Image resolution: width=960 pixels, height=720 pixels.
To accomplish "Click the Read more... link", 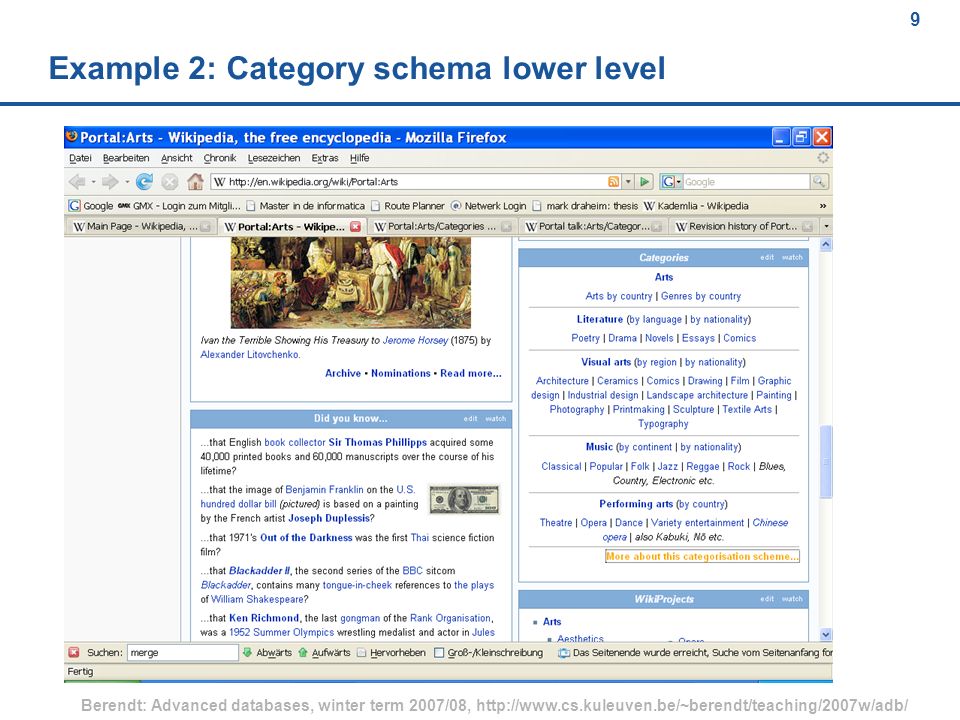I will (x=471, y=373).
